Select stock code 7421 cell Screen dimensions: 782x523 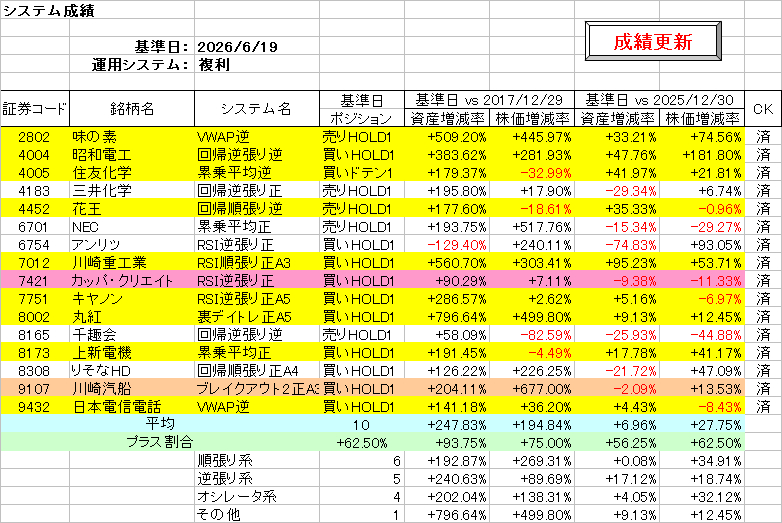(35, 281)
